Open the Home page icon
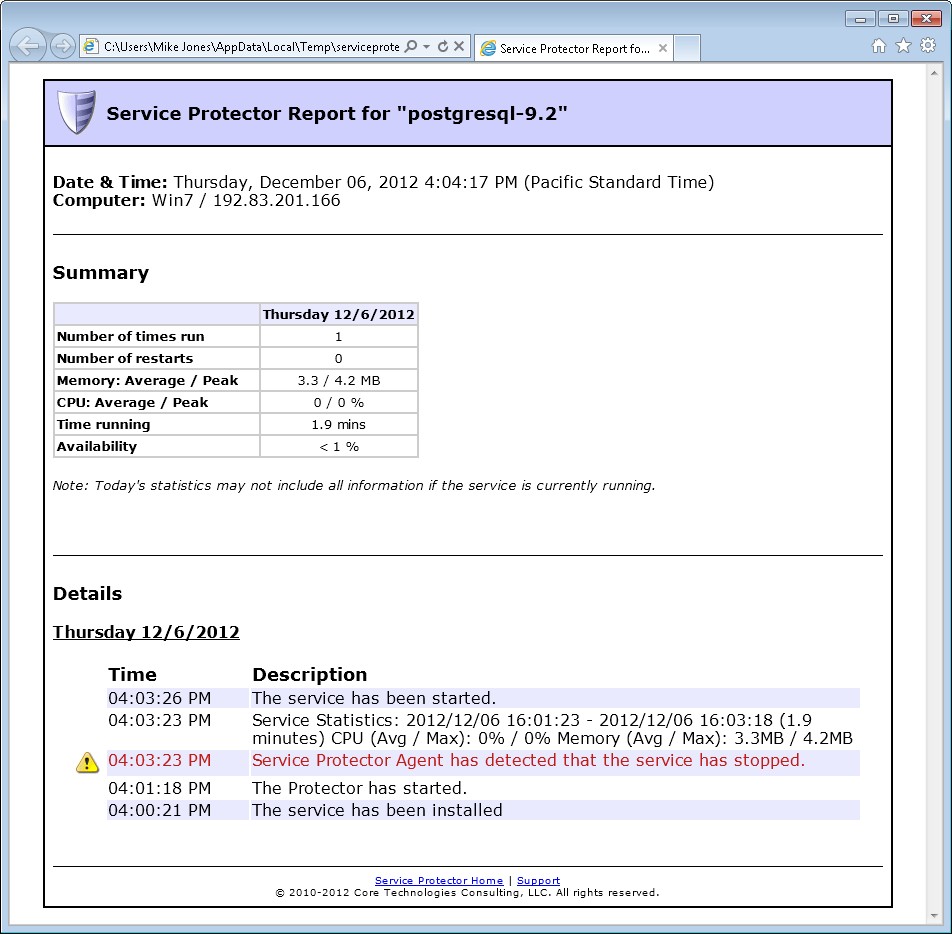The height and width of the screenshot is (934, 952). click(x=879, y=46)
